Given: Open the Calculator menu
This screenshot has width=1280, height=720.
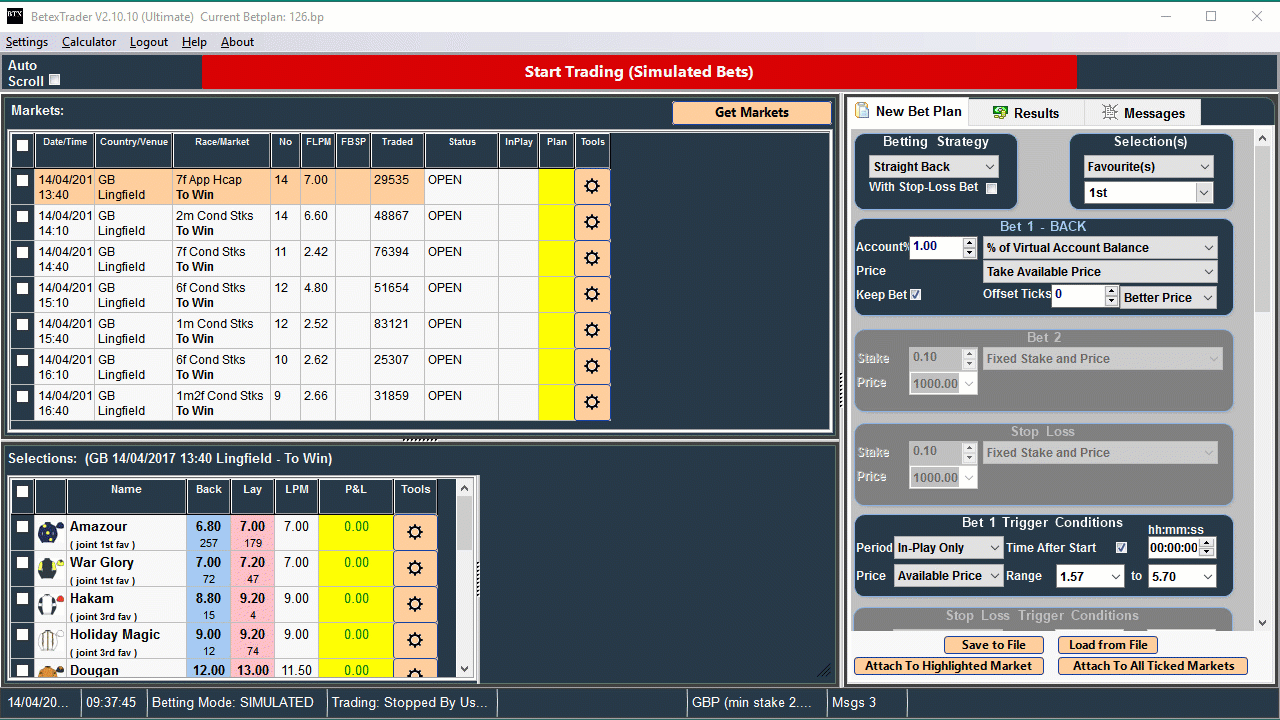Looking at the screenshot, I should coord(89,42).
